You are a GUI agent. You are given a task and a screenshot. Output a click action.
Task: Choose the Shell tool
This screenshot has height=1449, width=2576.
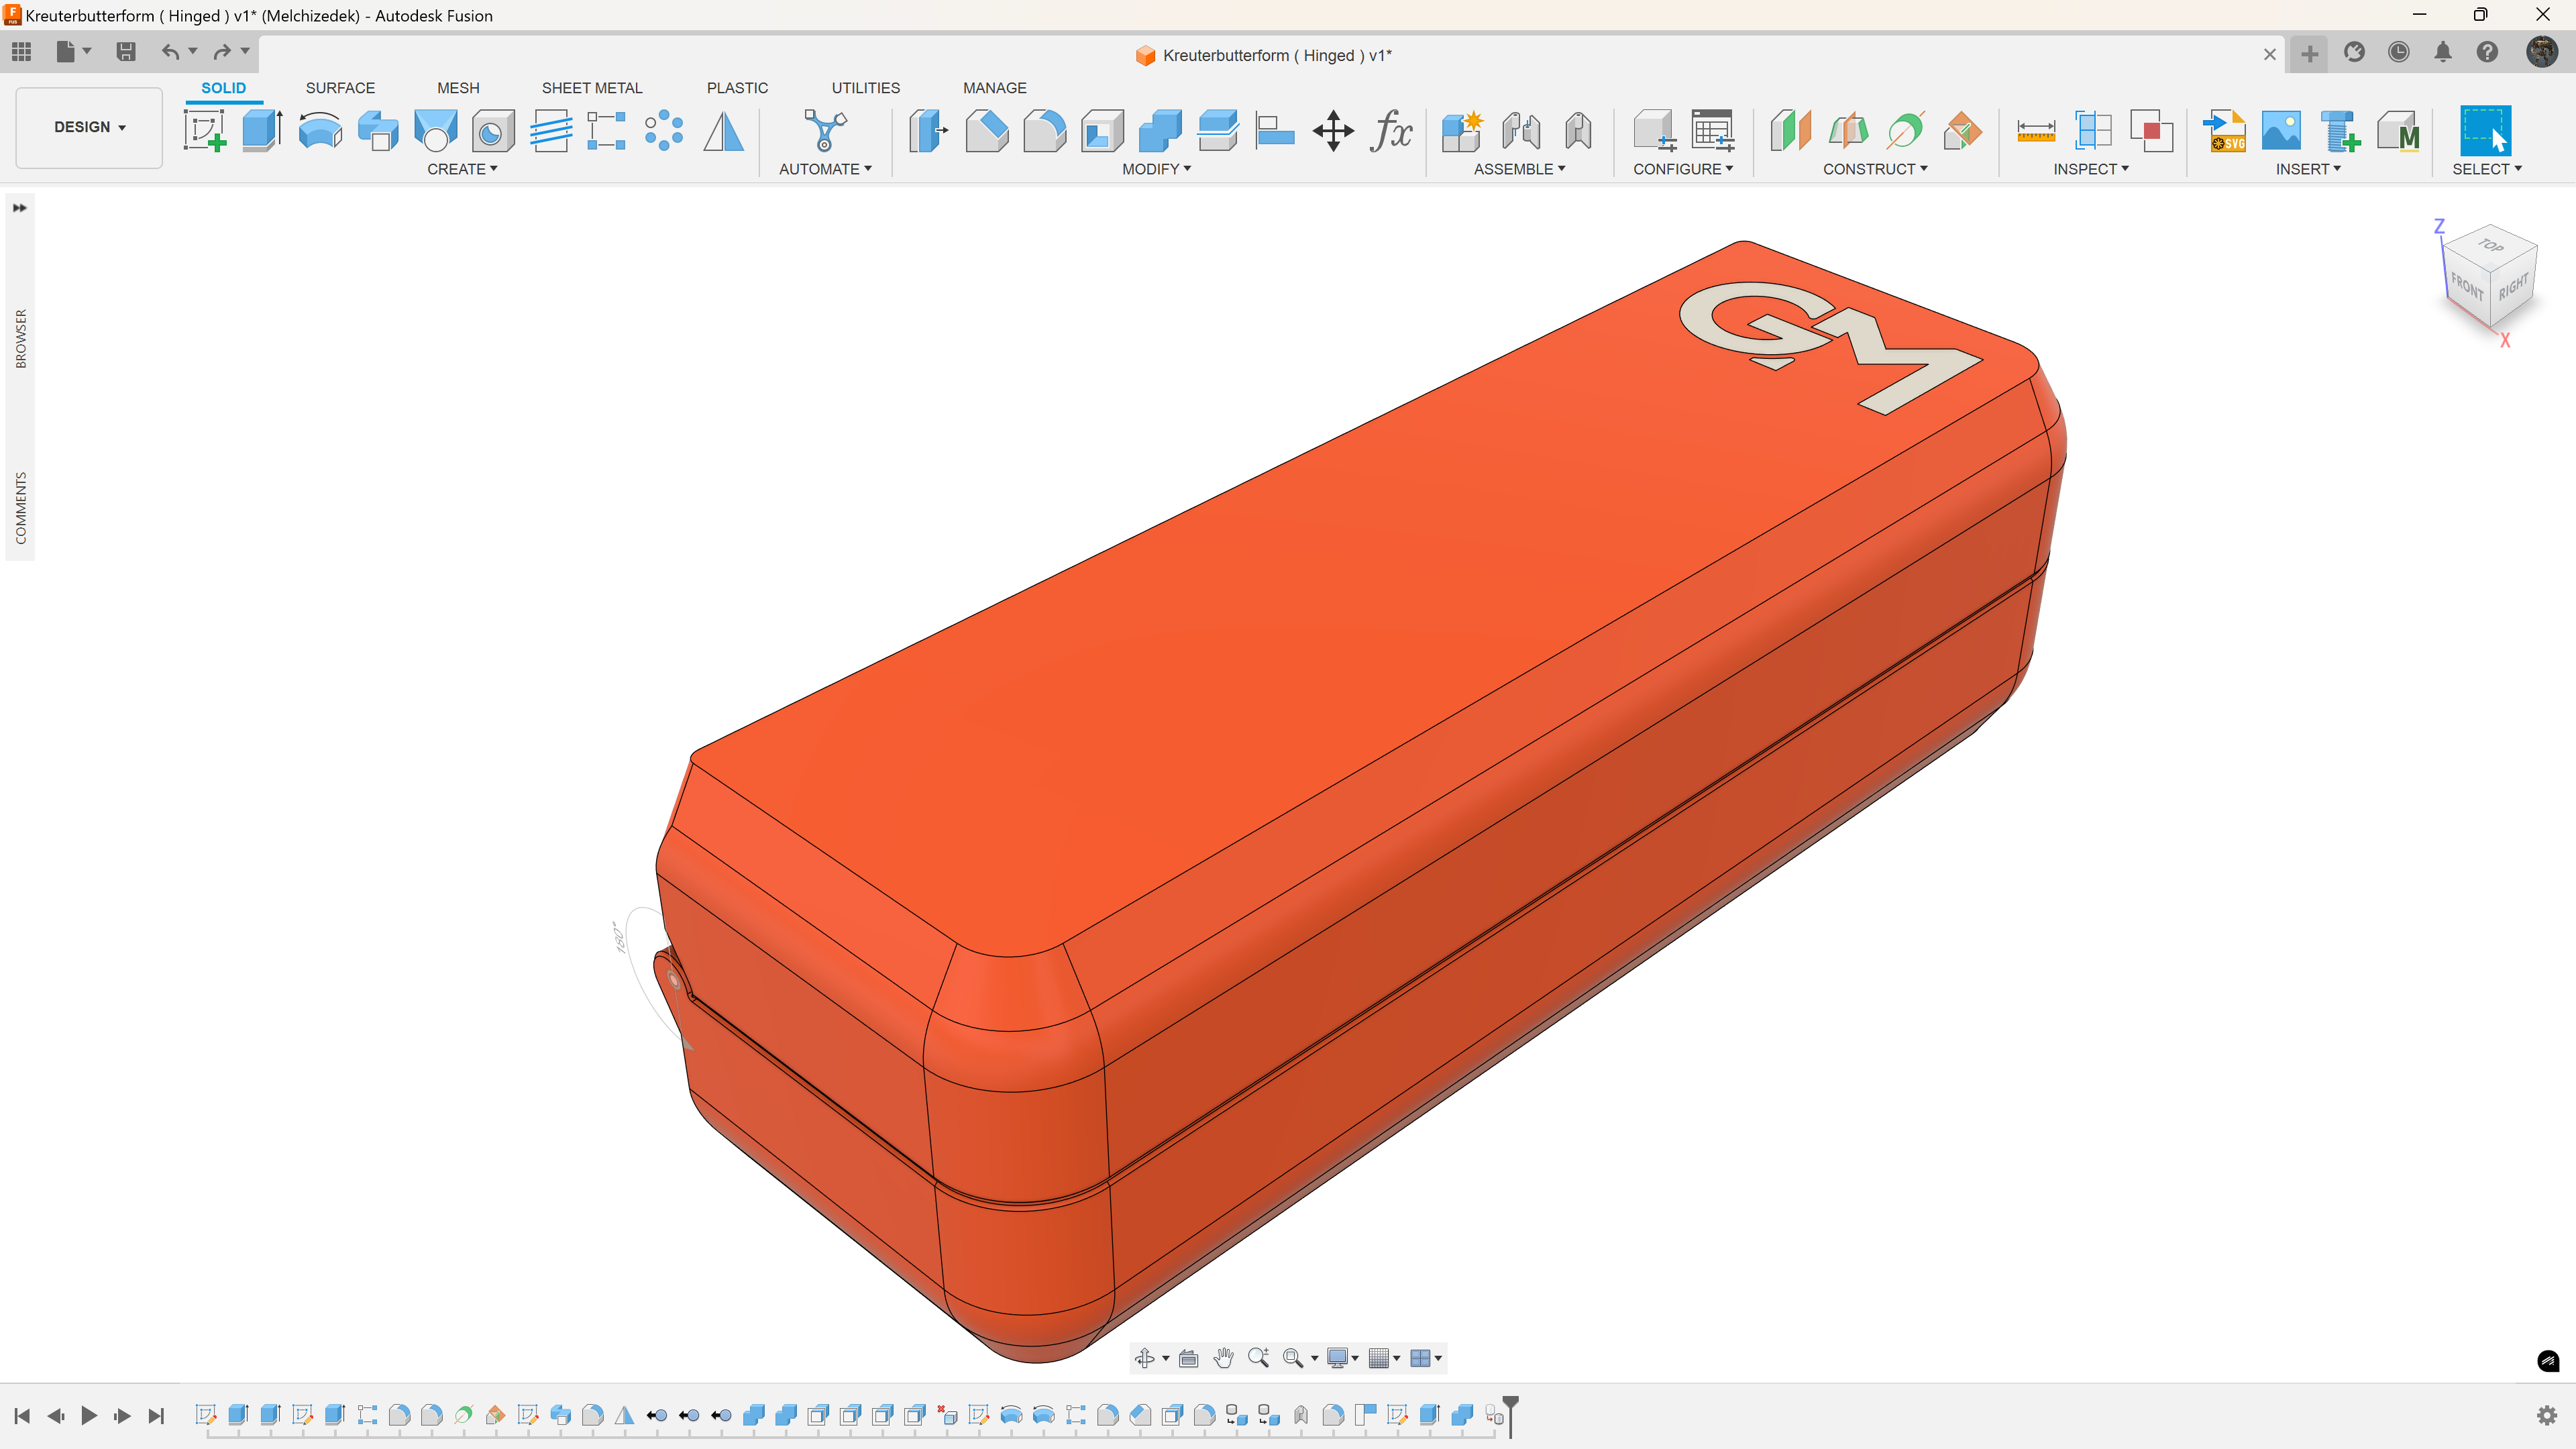(x=1102, y=131)
